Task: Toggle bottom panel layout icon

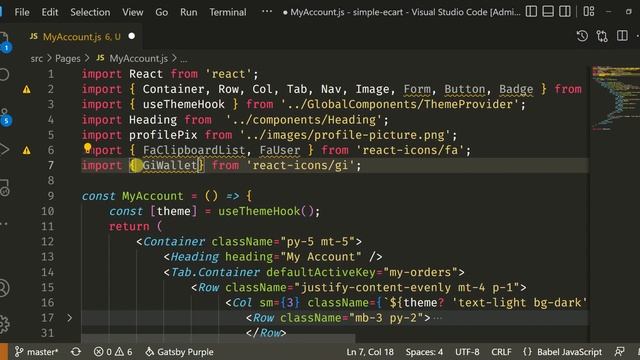Action: click(x=548, y=11)
